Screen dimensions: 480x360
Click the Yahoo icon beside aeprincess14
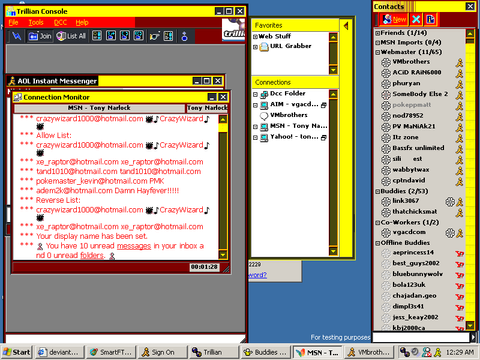(460, 254)
